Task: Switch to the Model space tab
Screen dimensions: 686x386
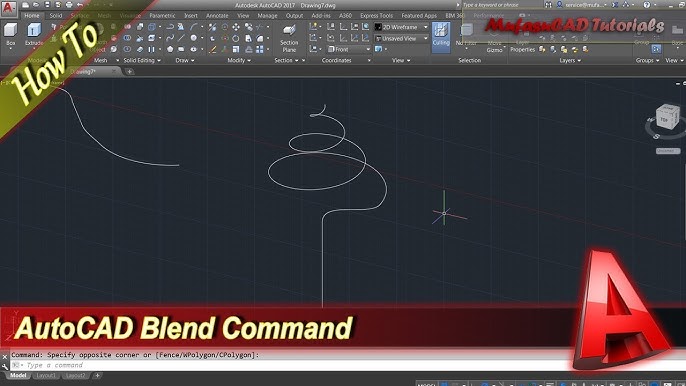Action: [x=18, y=375]
